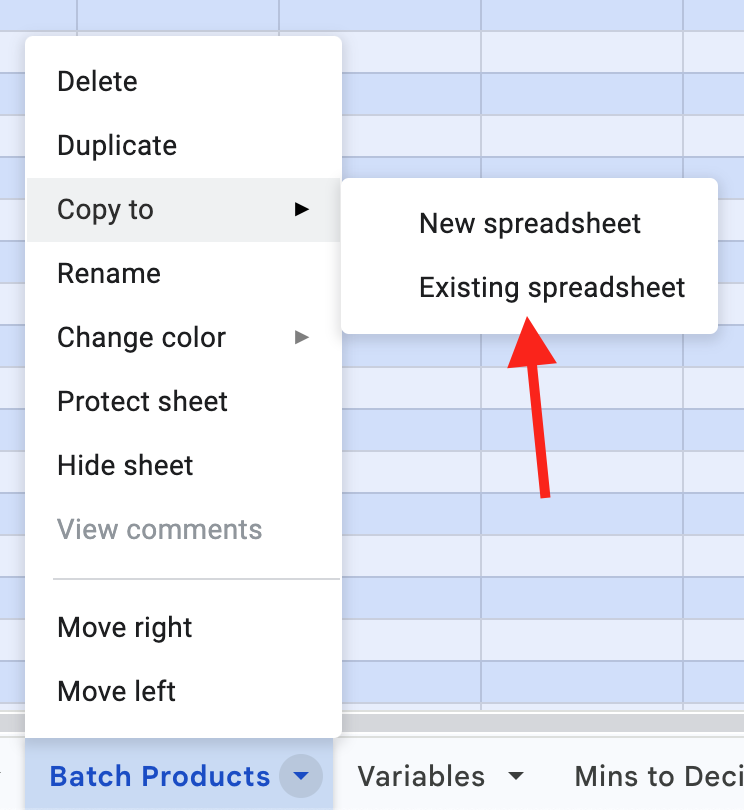Select Hide sheet from the menu
Screen dimensions: 744x810
point(126,466)
